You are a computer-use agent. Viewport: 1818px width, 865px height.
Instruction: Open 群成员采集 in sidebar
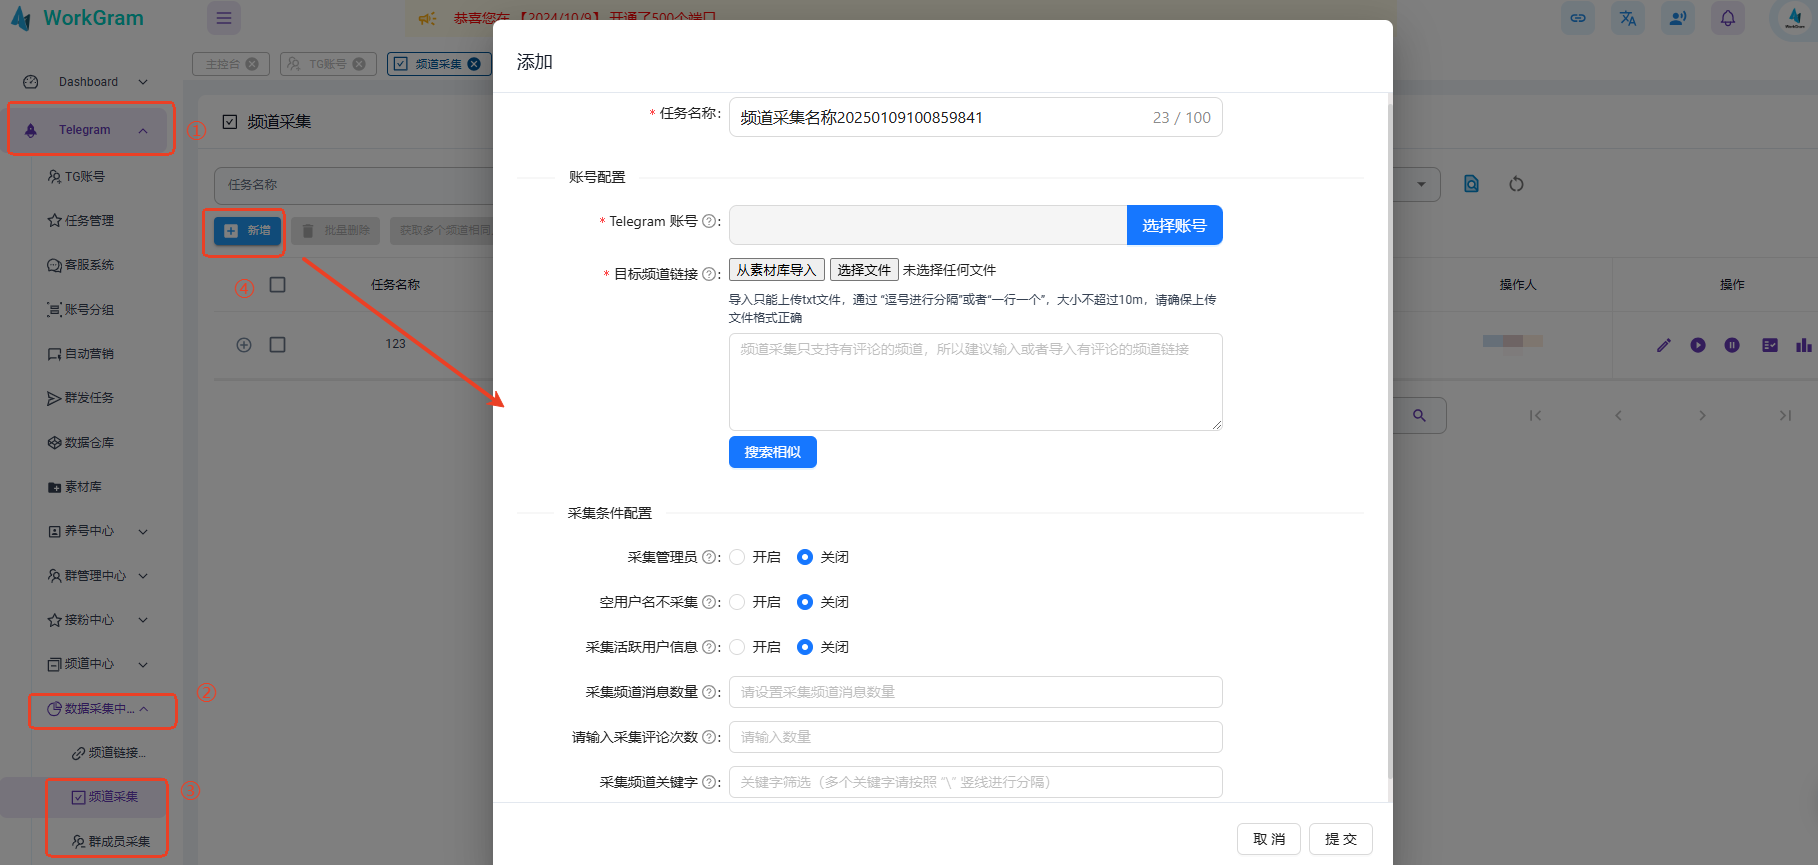pos(110,842)
